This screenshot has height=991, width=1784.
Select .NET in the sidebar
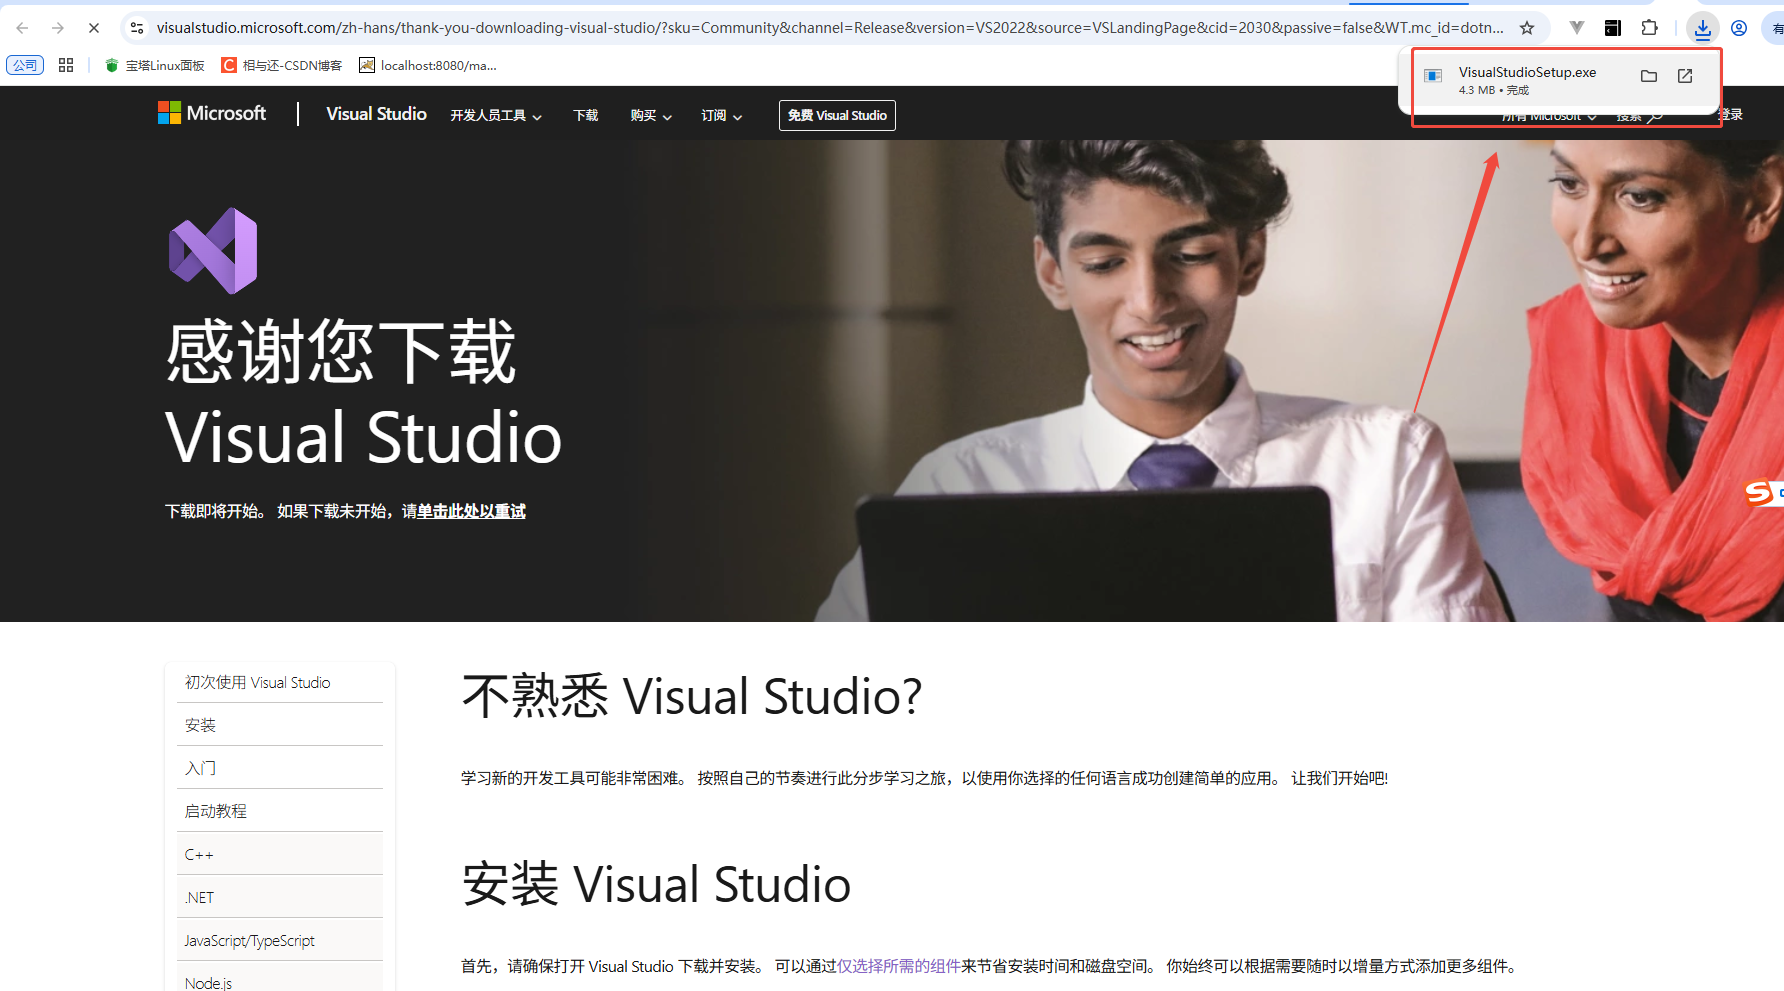tap(279, 897)
